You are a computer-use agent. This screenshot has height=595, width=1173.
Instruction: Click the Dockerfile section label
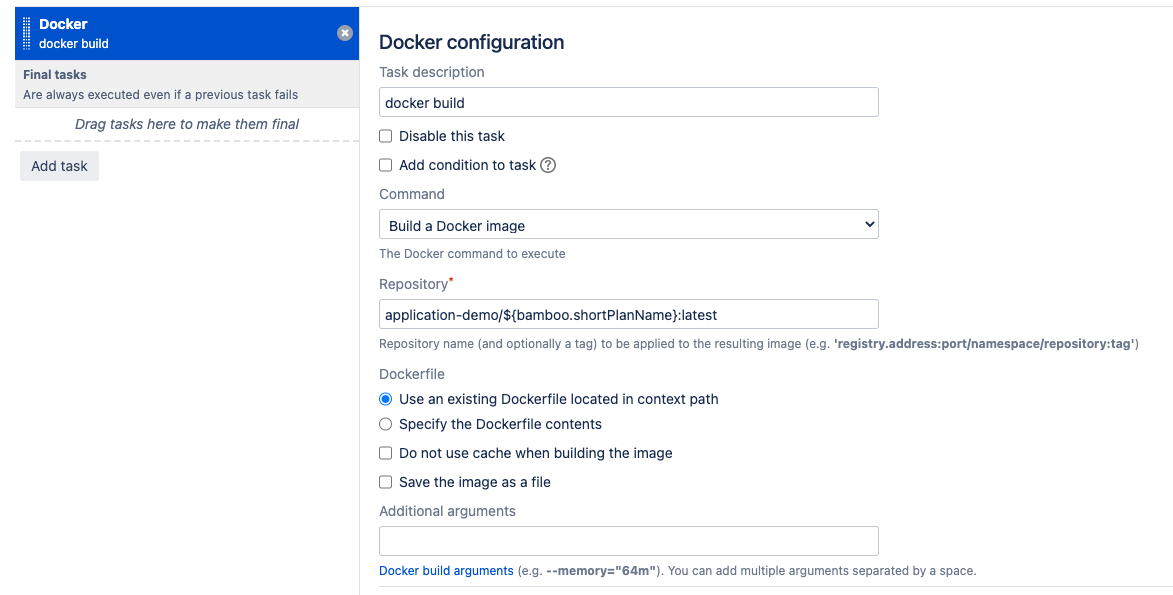(412, 374)
